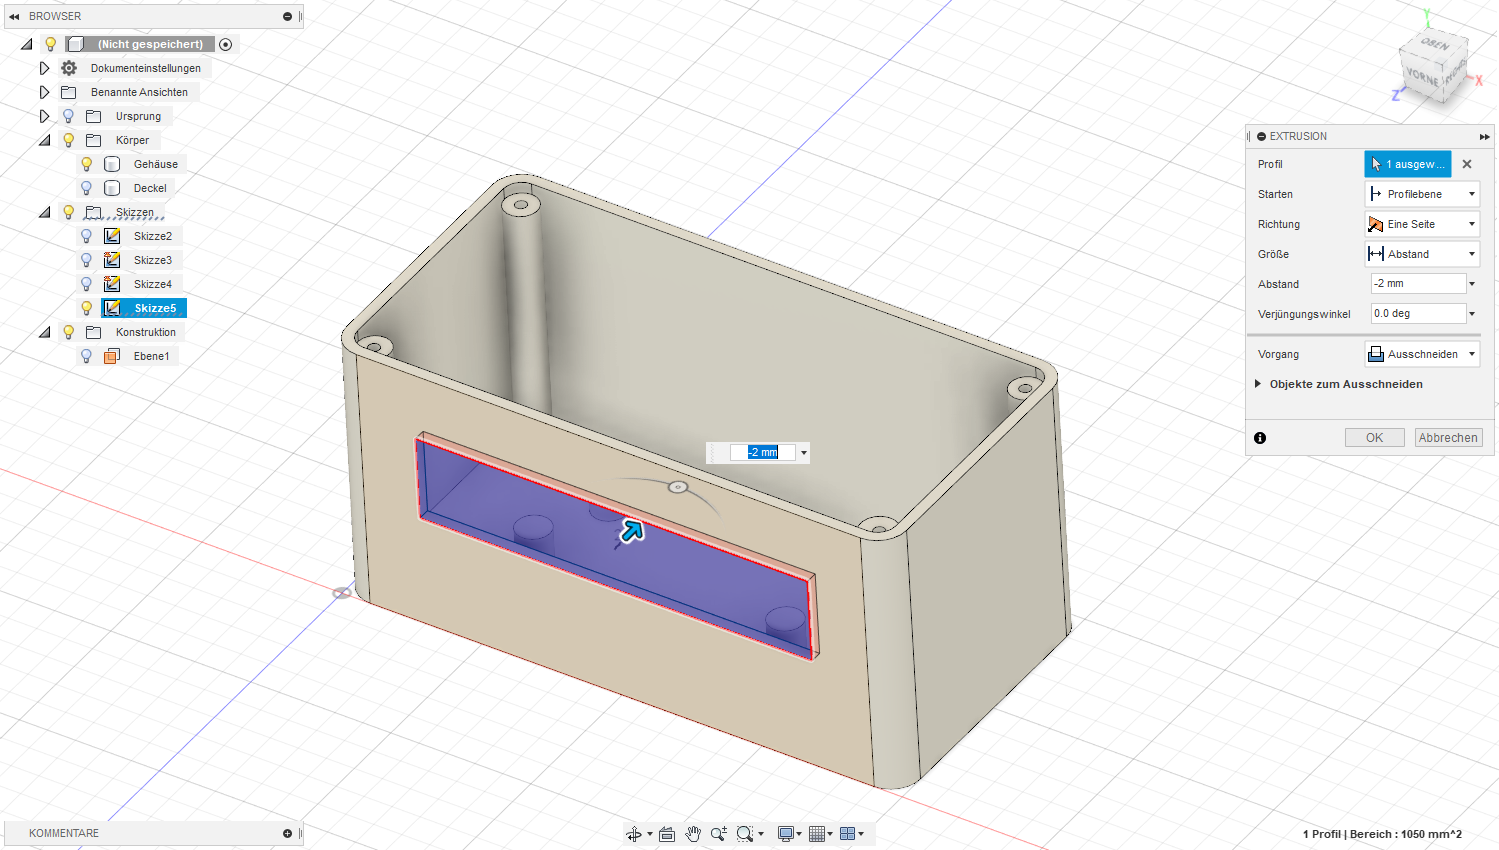Click the info icon in Extrusion dialog
This screenshot has width=1499, height=850.
[1260, 438]
